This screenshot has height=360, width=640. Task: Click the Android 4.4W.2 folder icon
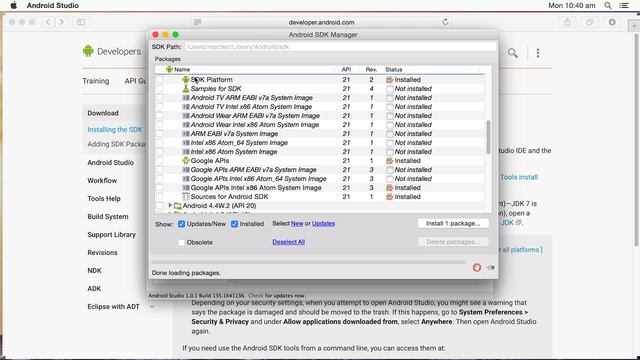178,205
